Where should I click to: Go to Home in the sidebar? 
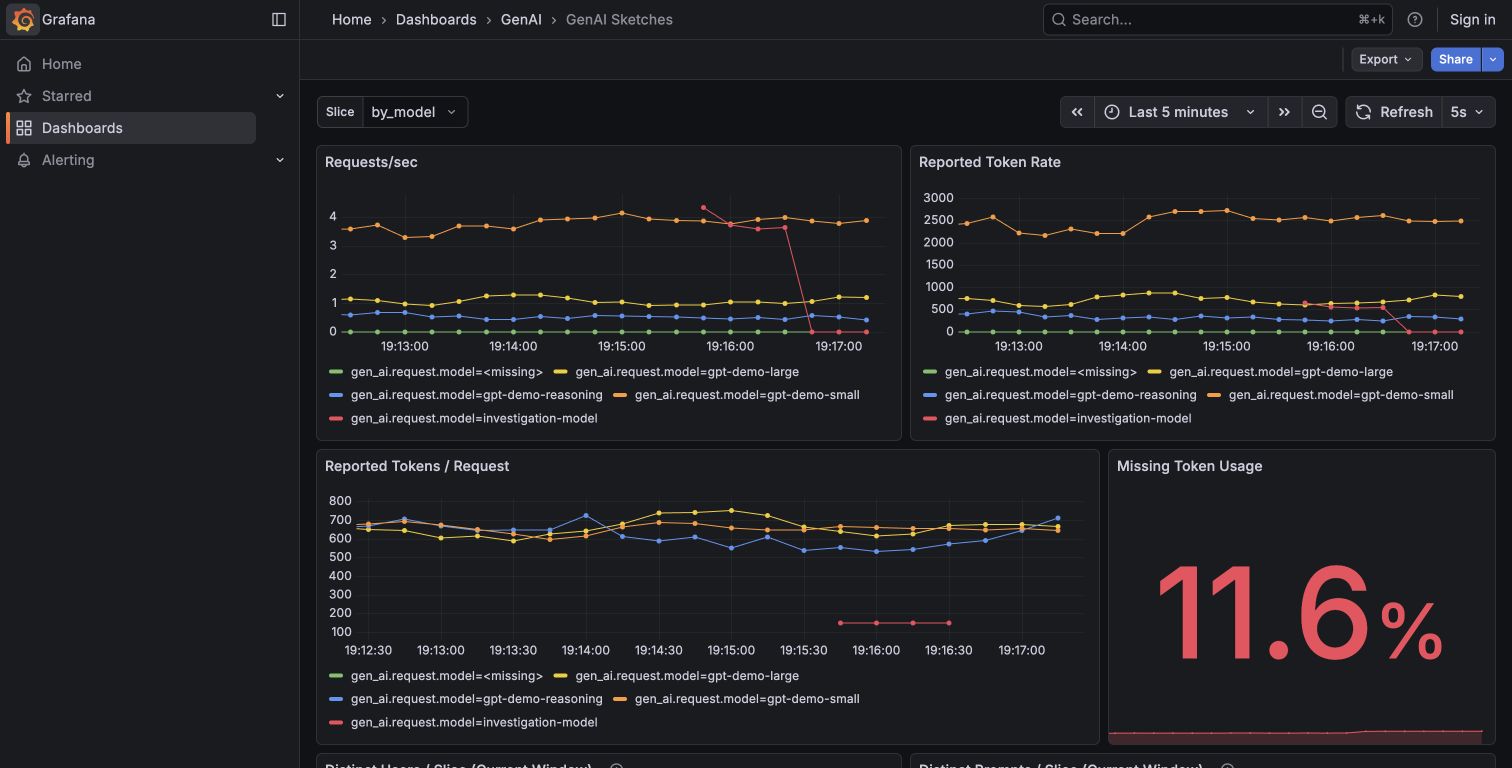62,64
